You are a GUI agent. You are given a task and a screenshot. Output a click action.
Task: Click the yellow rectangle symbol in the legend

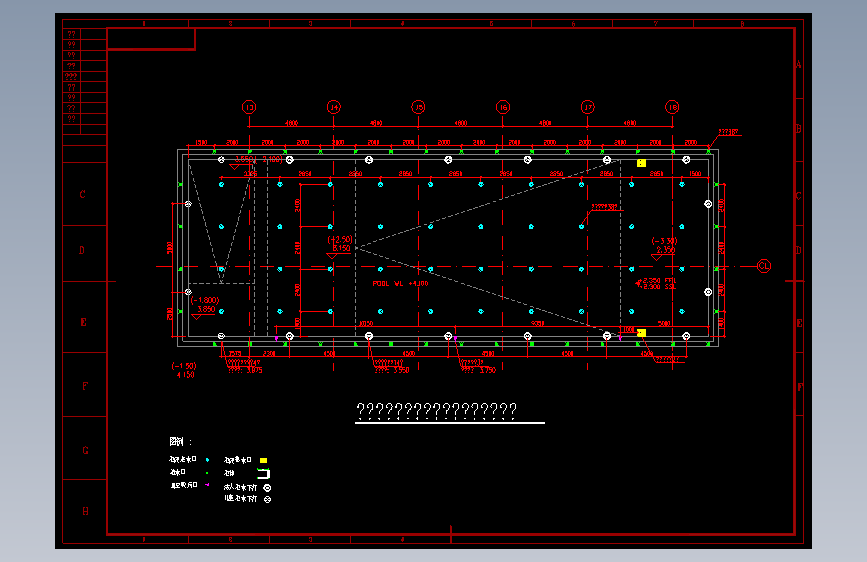264,460
